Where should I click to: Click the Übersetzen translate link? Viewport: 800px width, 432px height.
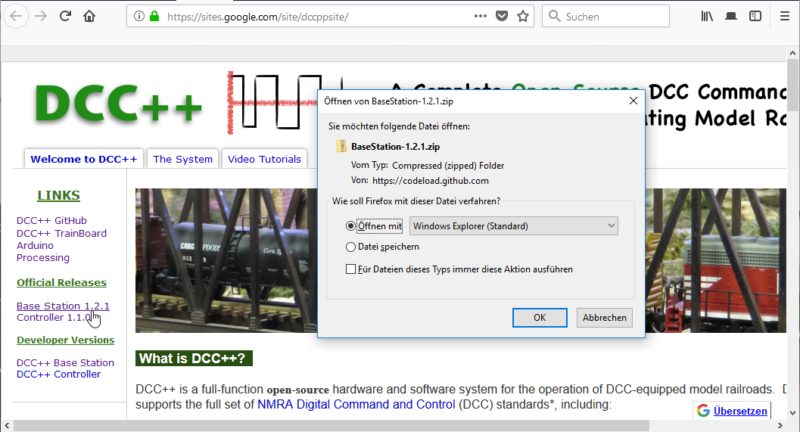pos(740,411)
